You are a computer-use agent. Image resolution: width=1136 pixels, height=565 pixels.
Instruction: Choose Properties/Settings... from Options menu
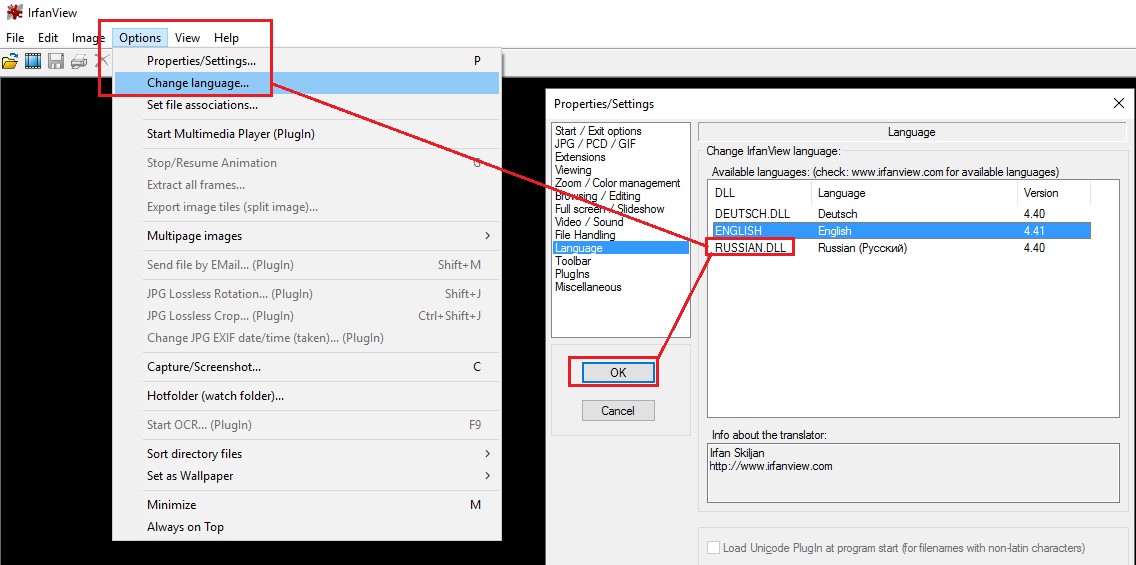[x=306, y=61]
